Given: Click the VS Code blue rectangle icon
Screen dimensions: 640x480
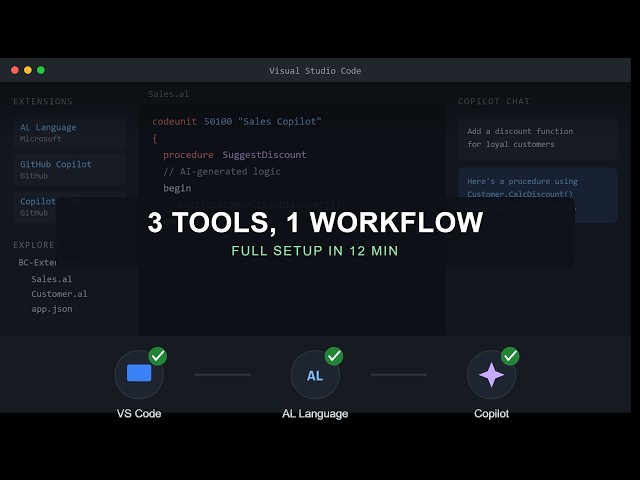Looking at the screenshot, I should [x=139, y=373].
